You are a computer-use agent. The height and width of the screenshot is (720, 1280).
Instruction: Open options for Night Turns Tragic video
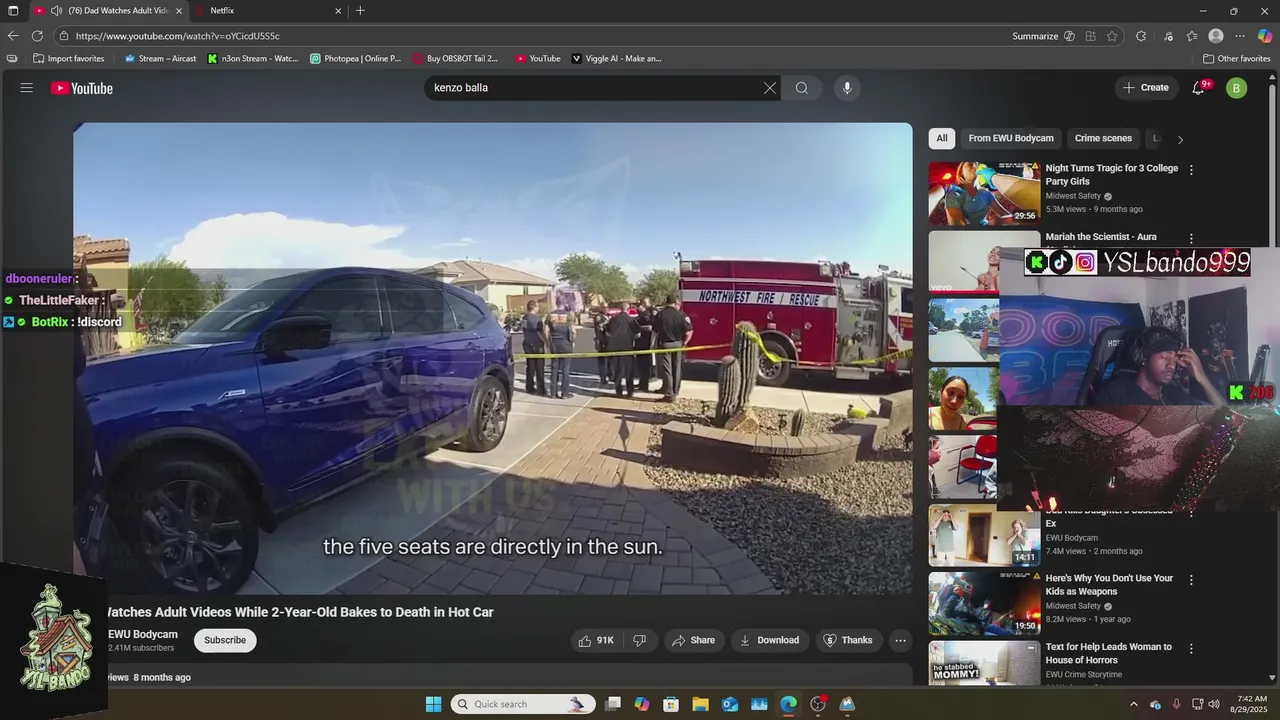pos(1191,170)
